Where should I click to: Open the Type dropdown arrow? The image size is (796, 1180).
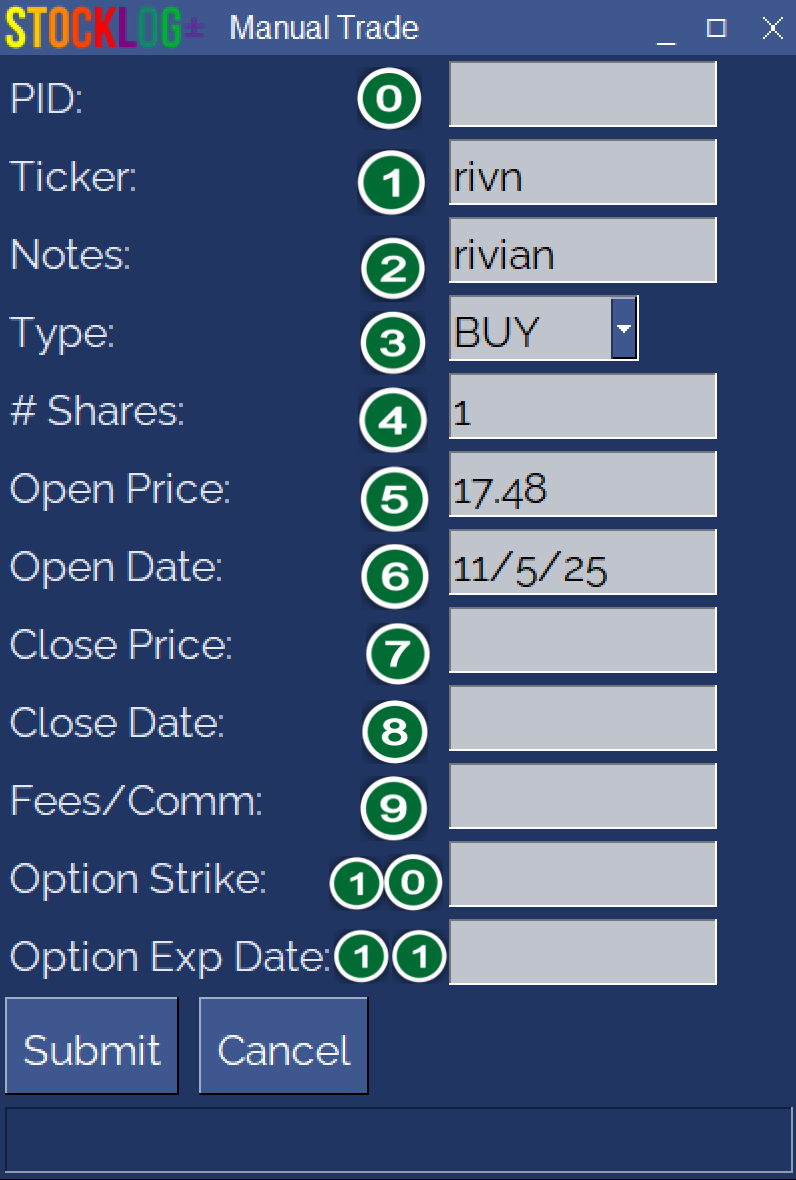pyautogui.click(x=624, y=328)
